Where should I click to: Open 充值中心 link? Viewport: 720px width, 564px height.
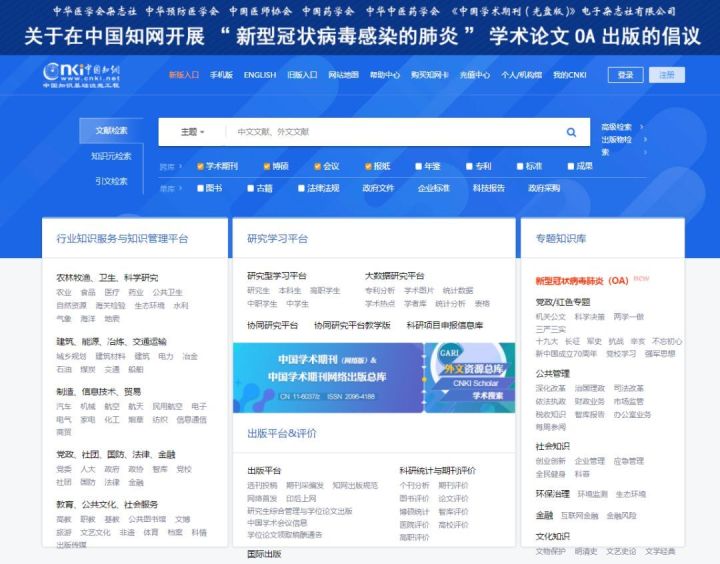475,75
